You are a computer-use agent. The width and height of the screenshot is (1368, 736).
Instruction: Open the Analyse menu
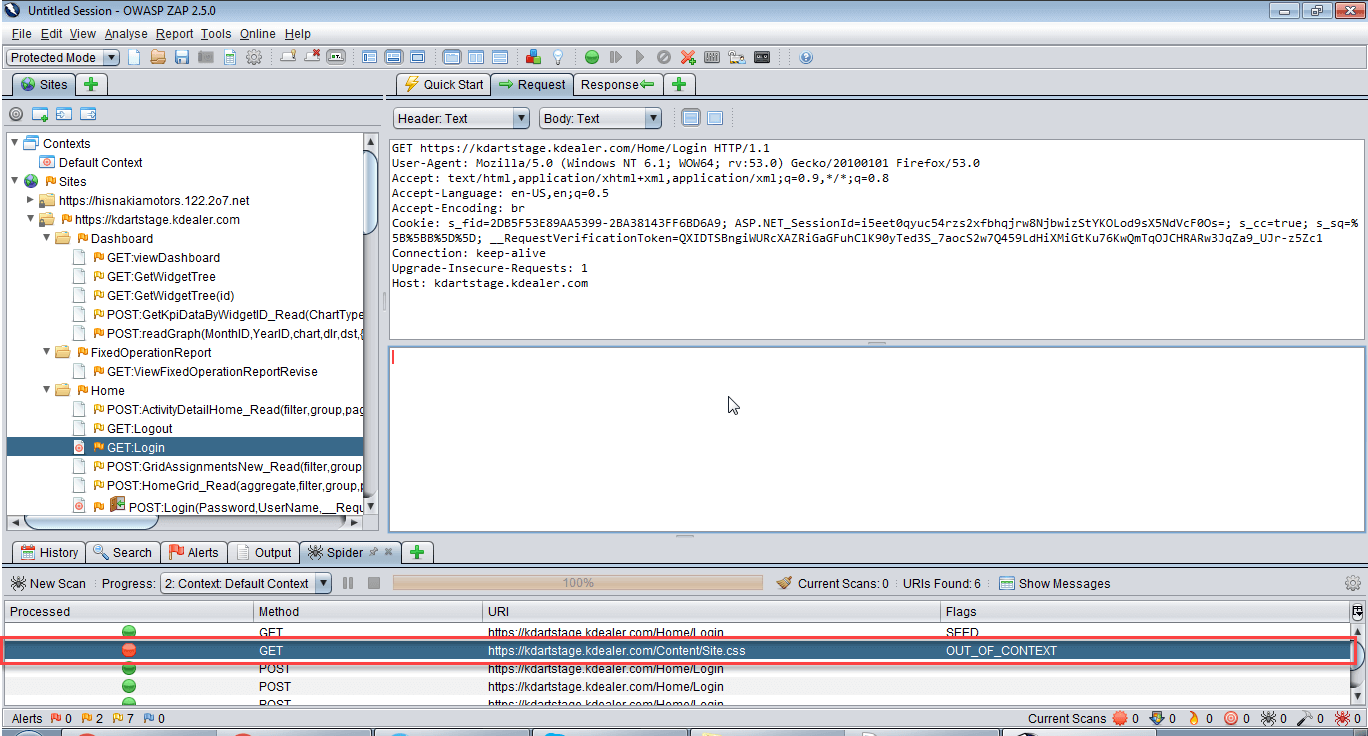click(x=126, y=33)
